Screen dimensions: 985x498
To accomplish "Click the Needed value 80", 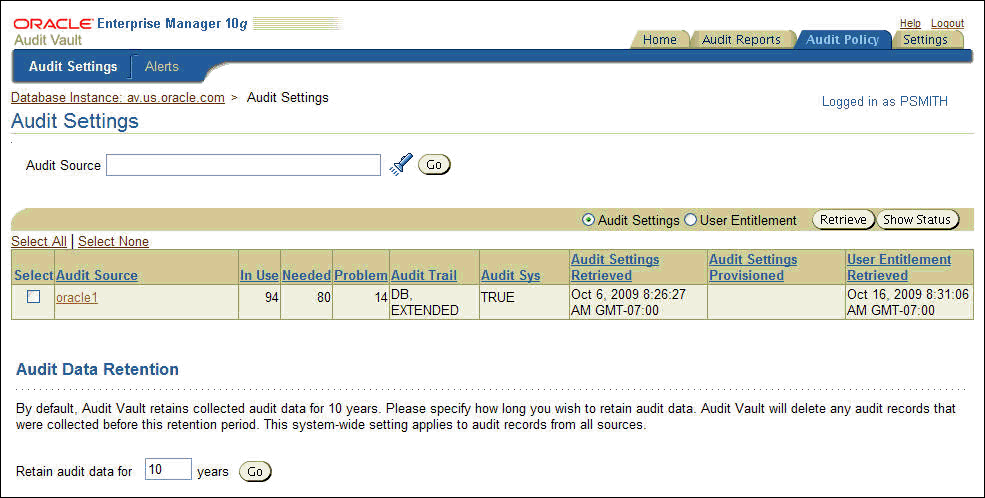I will [x=324, y=297].
